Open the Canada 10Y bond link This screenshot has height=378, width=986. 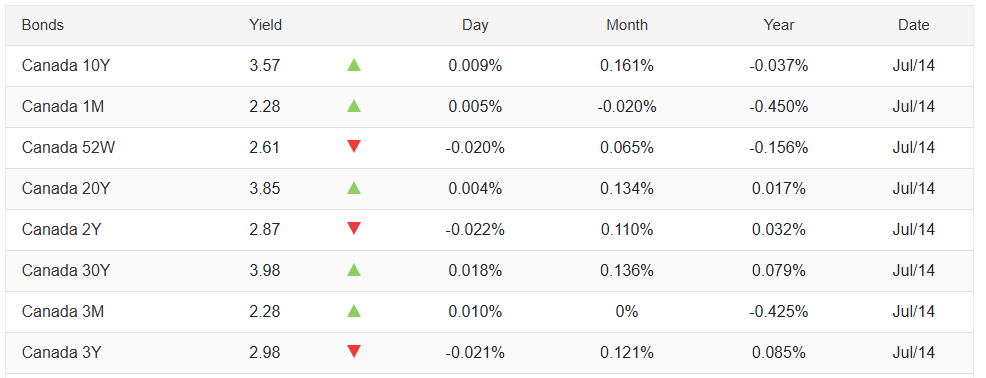(x=66, y=65)
